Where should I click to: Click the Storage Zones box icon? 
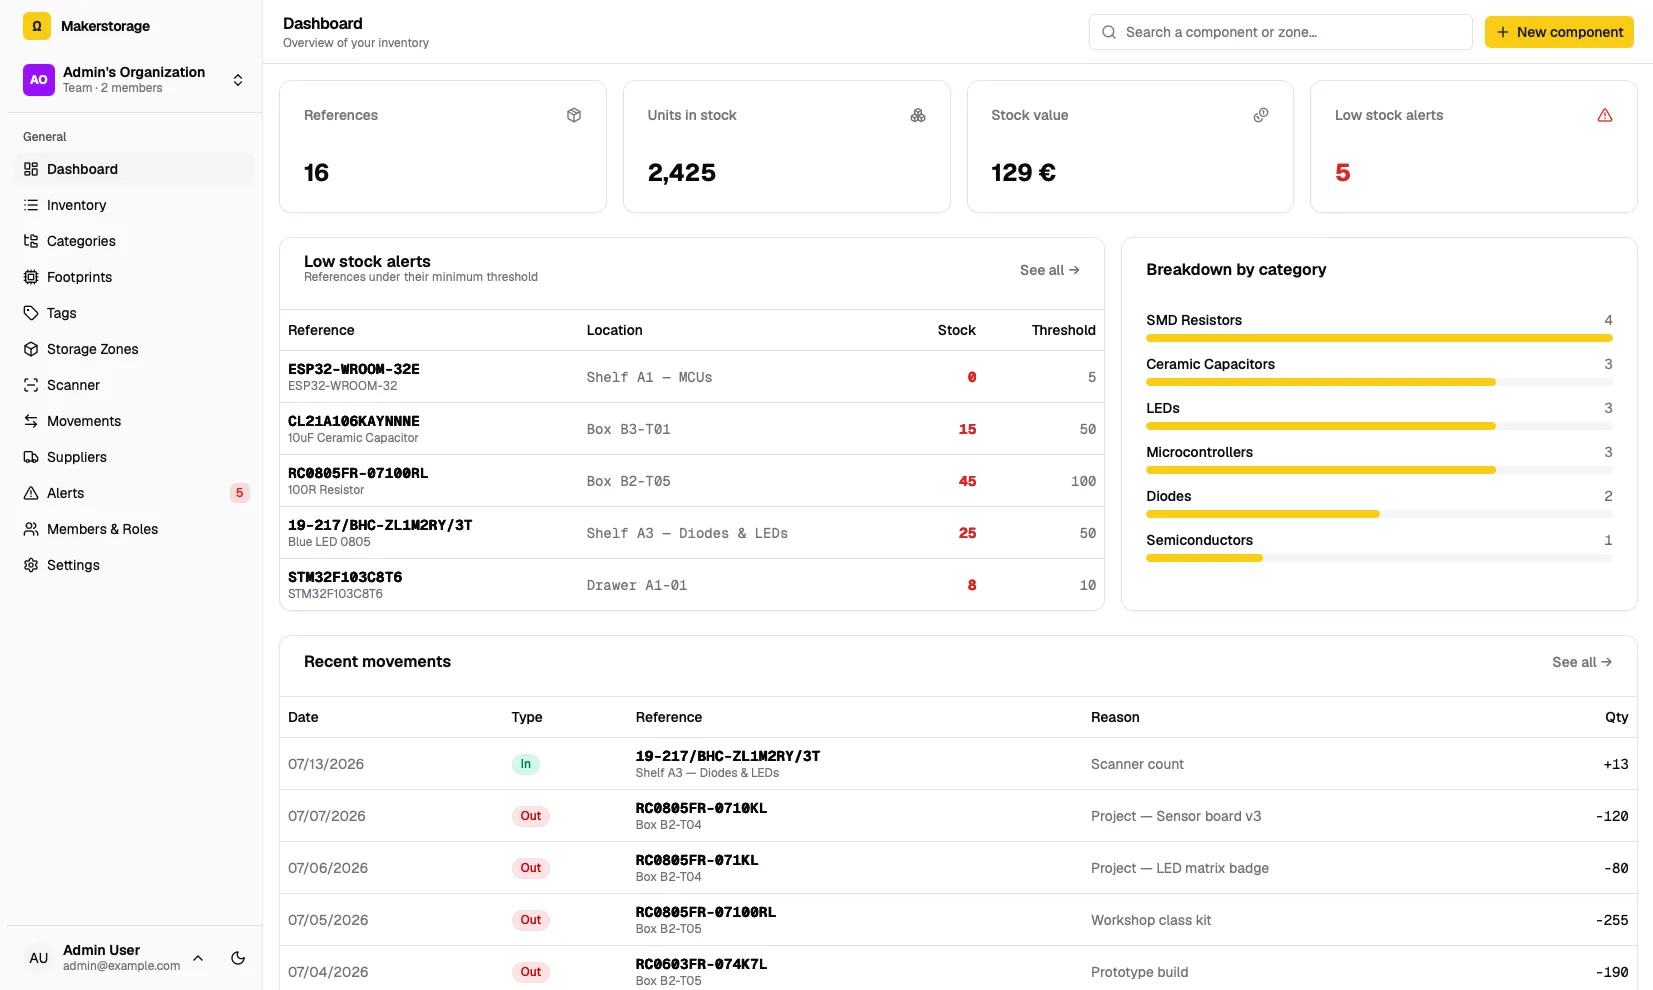point(31,349)
